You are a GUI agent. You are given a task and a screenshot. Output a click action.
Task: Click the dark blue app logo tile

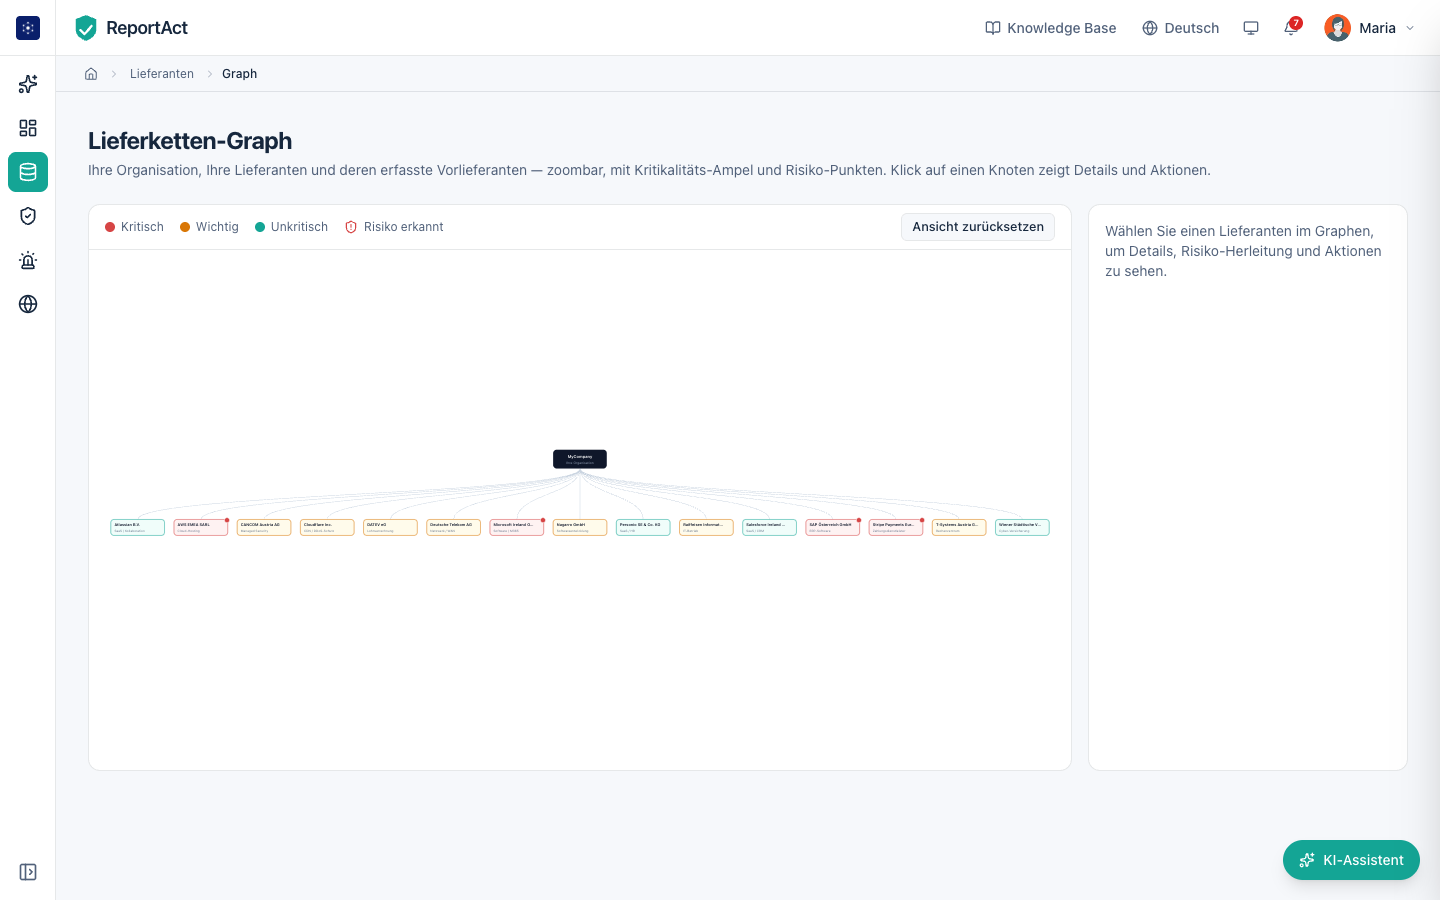tap(28, 28)
